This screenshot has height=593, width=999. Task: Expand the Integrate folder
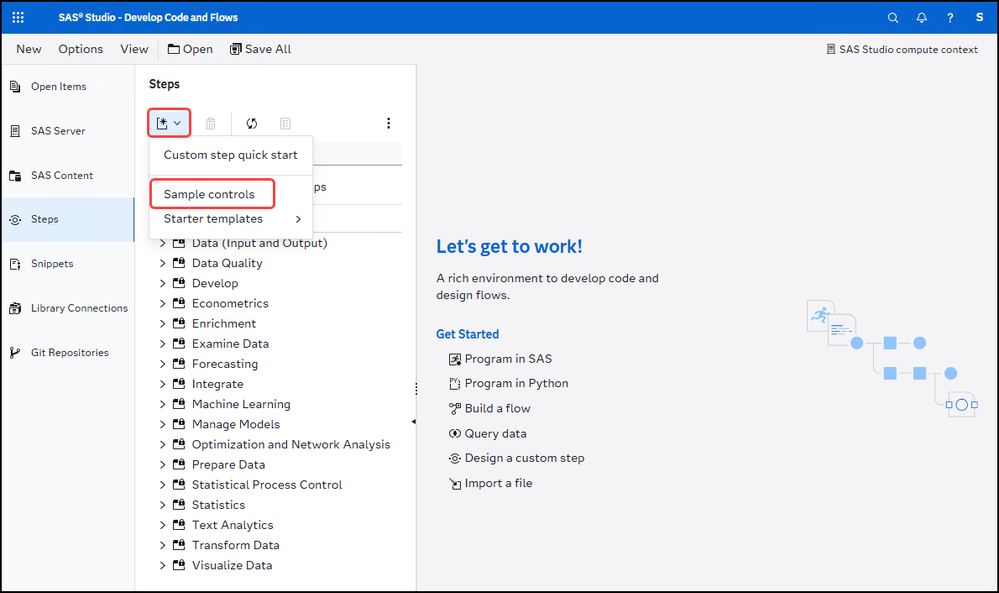click(x=162, y=384)
